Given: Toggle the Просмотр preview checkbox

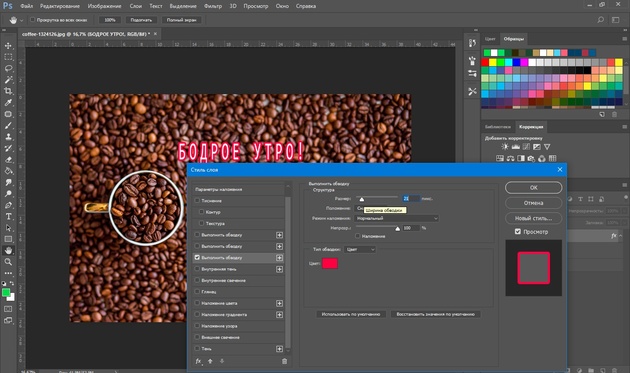Looking at the screenshot, I should point(518,232).
